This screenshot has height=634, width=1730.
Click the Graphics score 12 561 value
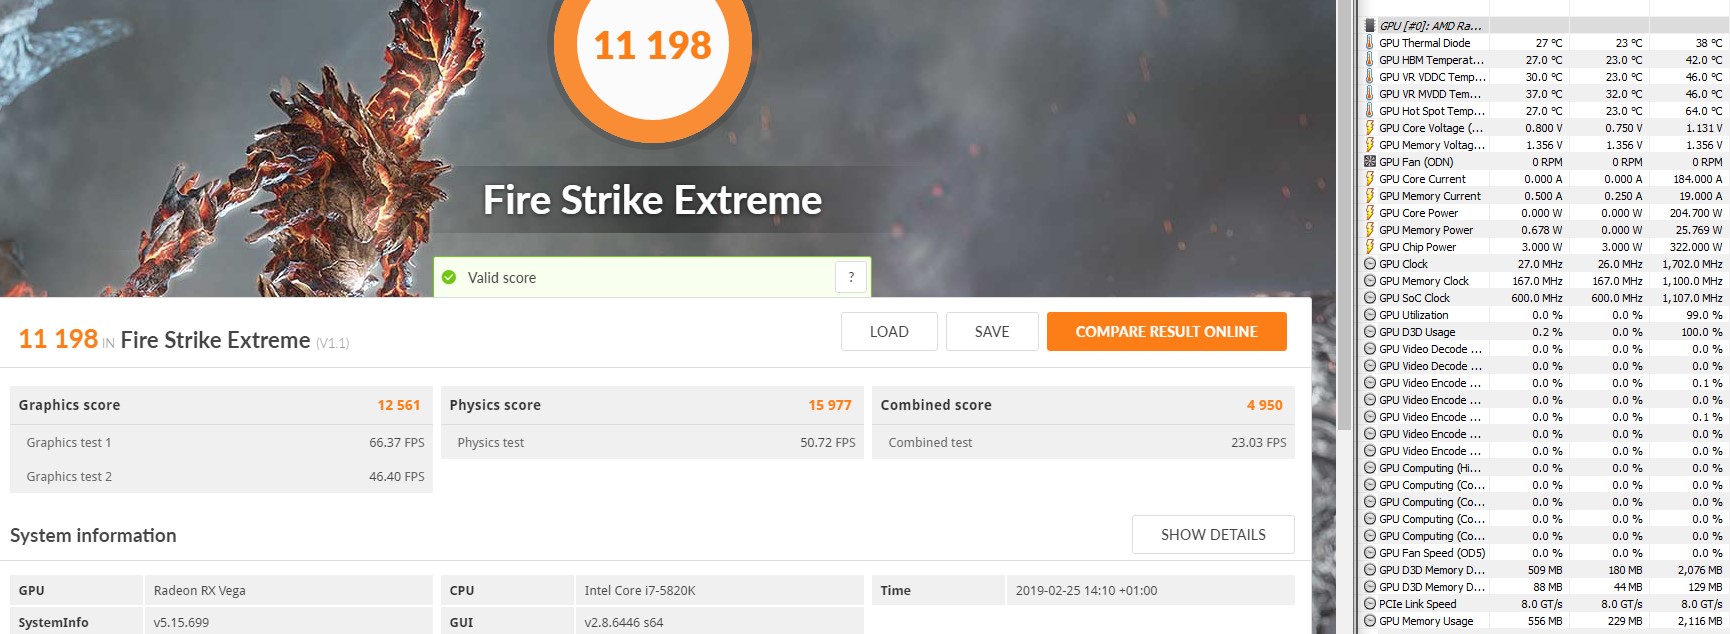(398, 405)
